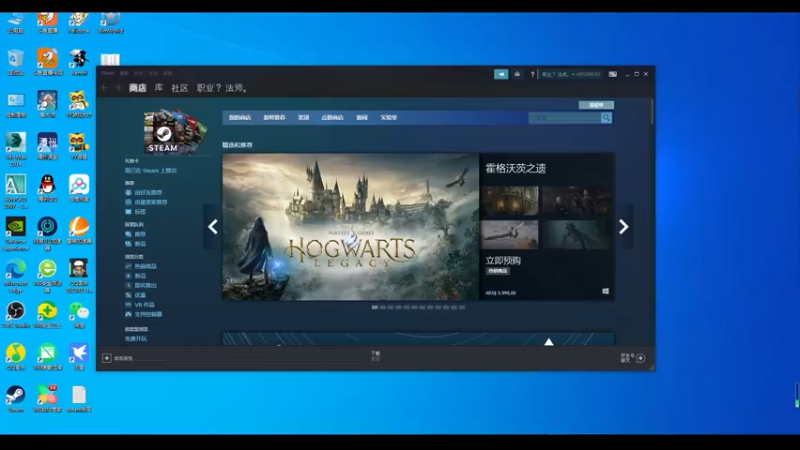800x450 pixels.
Task: Open 新闻 news navigation item
Action: [362, 118]
